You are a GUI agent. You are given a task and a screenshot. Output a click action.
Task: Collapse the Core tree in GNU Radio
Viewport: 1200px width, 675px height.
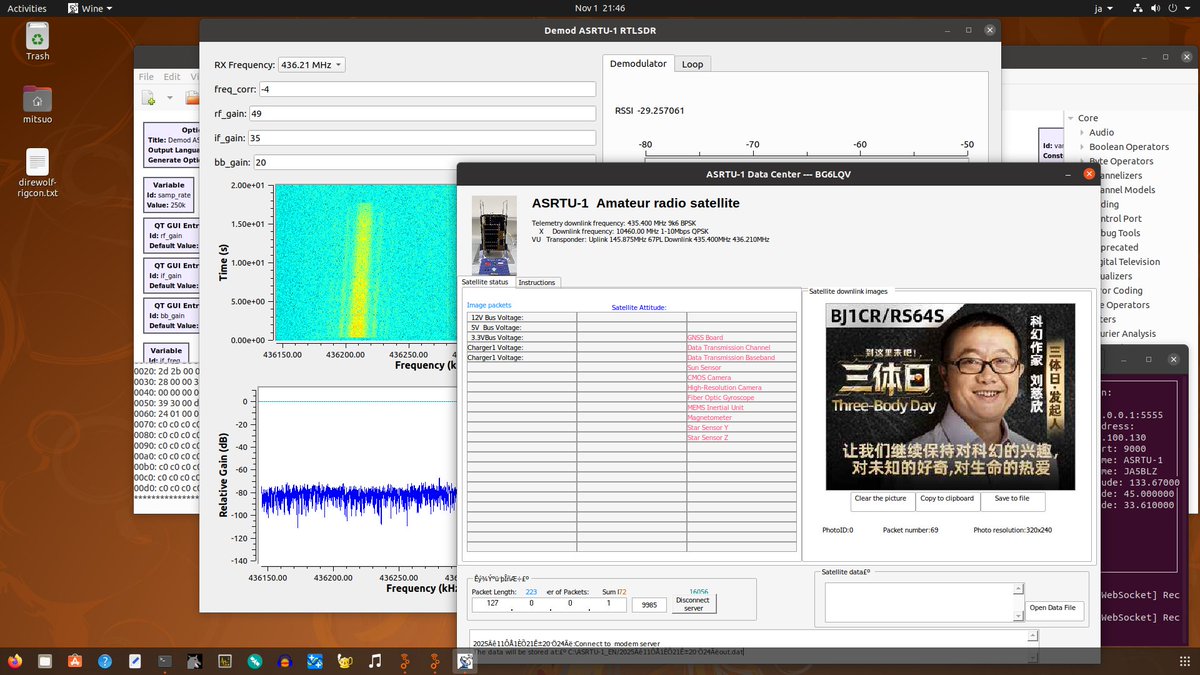pyautogui.click(x=1070, y=118)
